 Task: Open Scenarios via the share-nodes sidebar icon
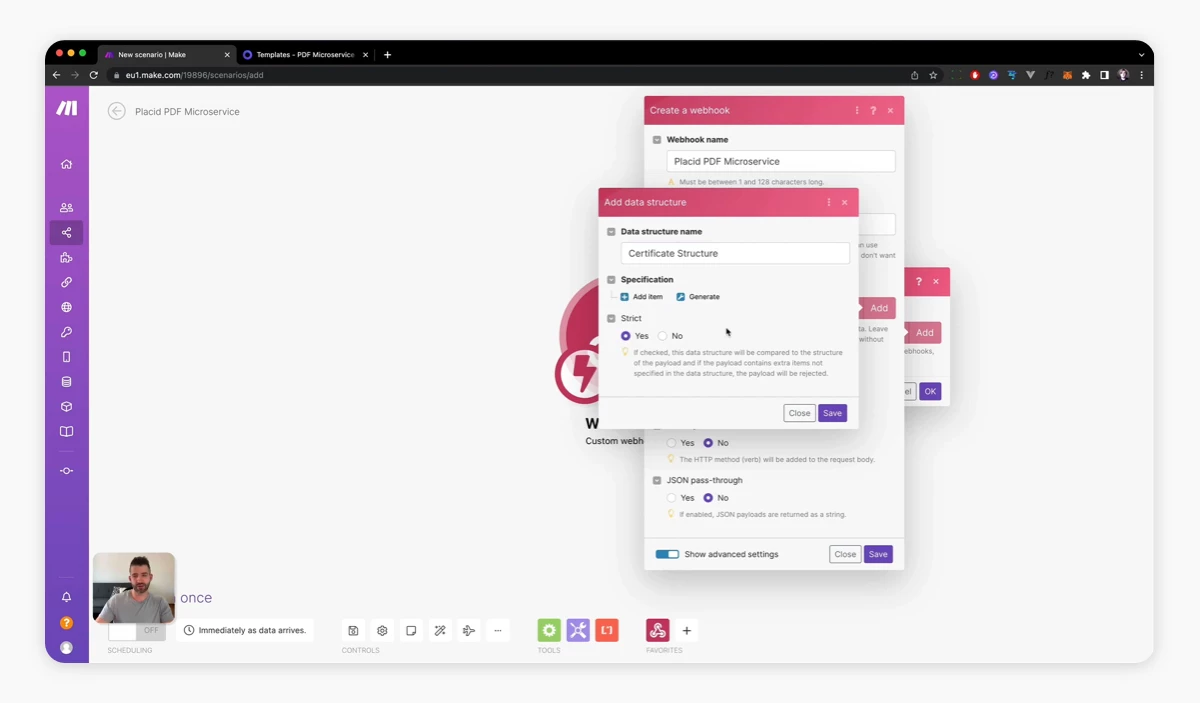click(x=66, y=233)
